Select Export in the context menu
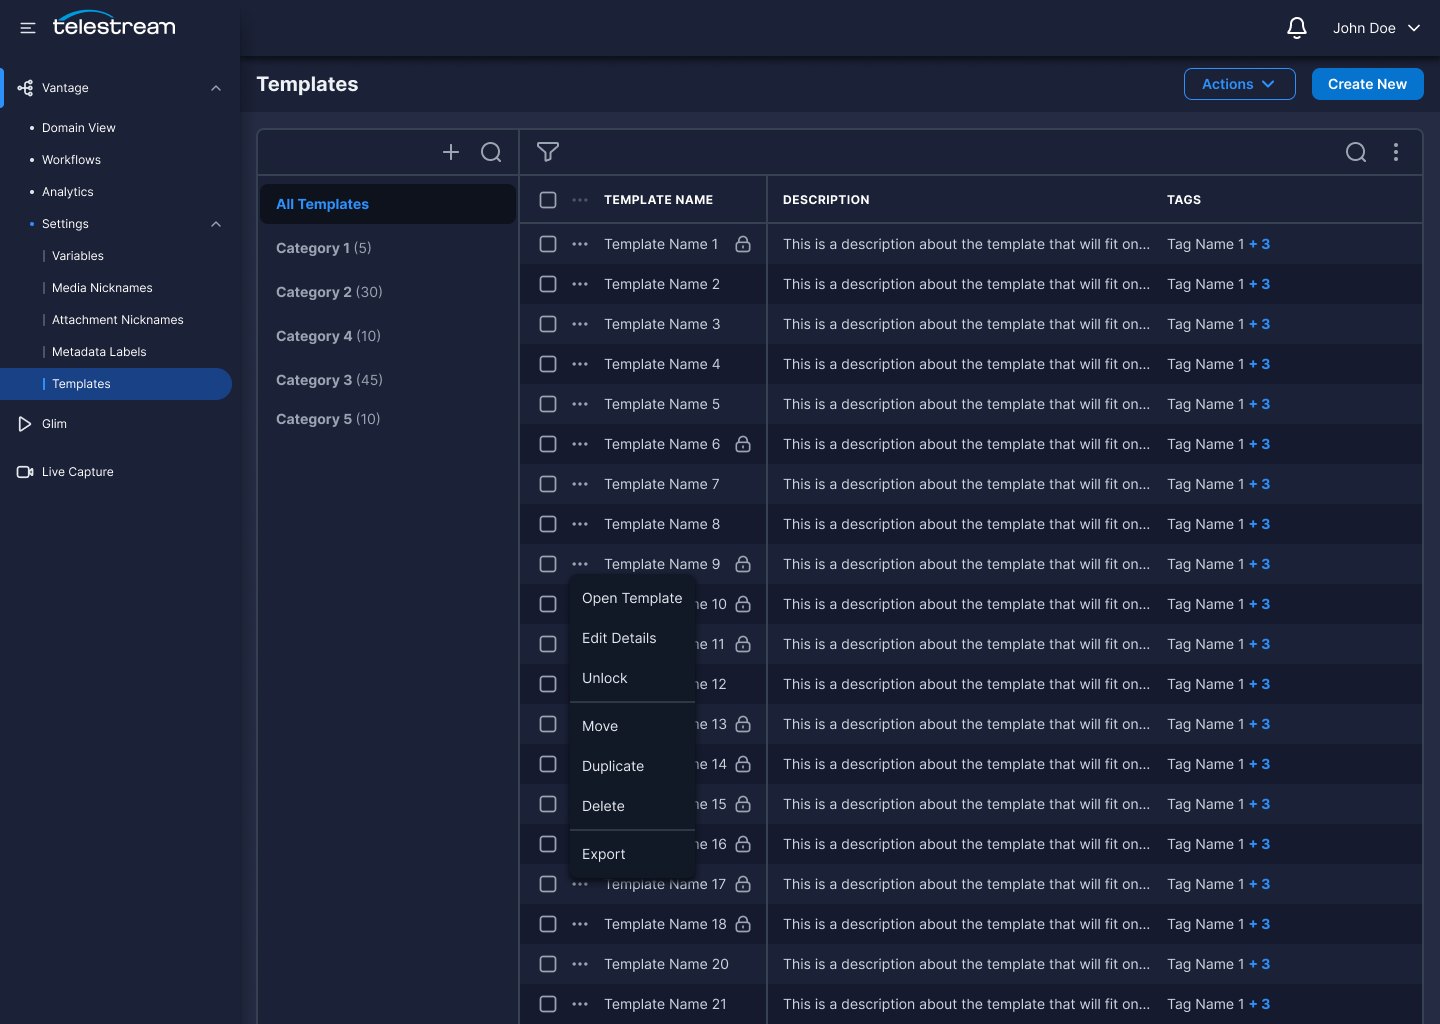 click(x=632, y=854)
